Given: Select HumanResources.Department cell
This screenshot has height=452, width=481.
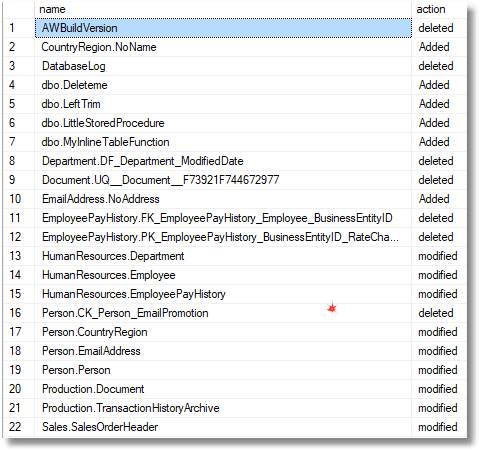Looking at the screenshot, I should click(223, 256).
